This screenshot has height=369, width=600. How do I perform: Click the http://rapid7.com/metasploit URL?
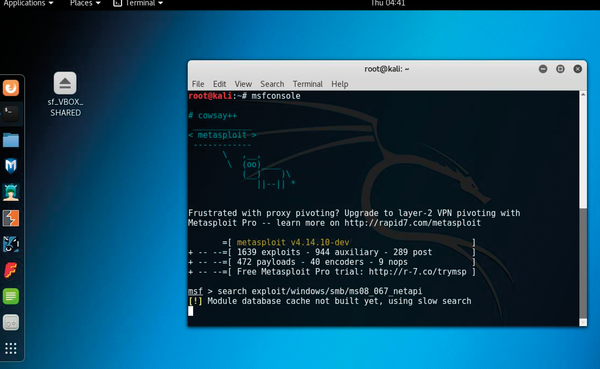(412, 223)
